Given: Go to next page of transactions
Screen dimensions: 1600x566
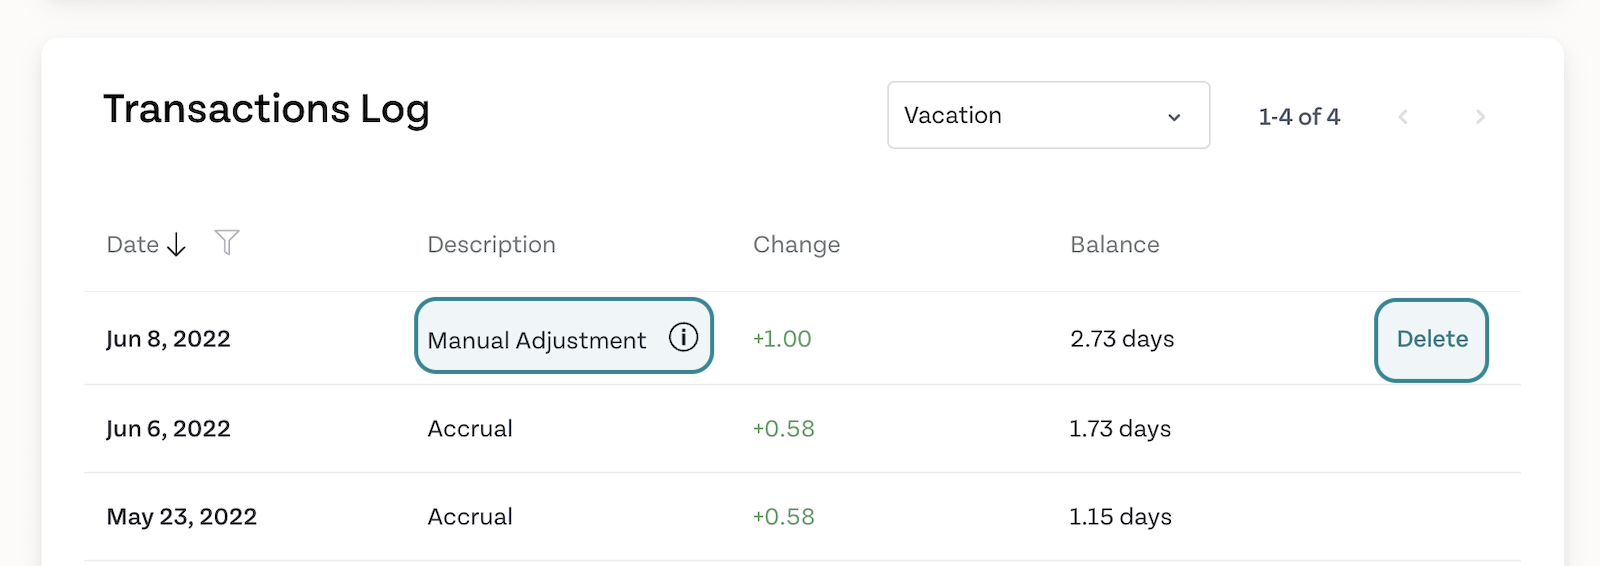Looking at the screenshot, I should (x=1480, y=117).
